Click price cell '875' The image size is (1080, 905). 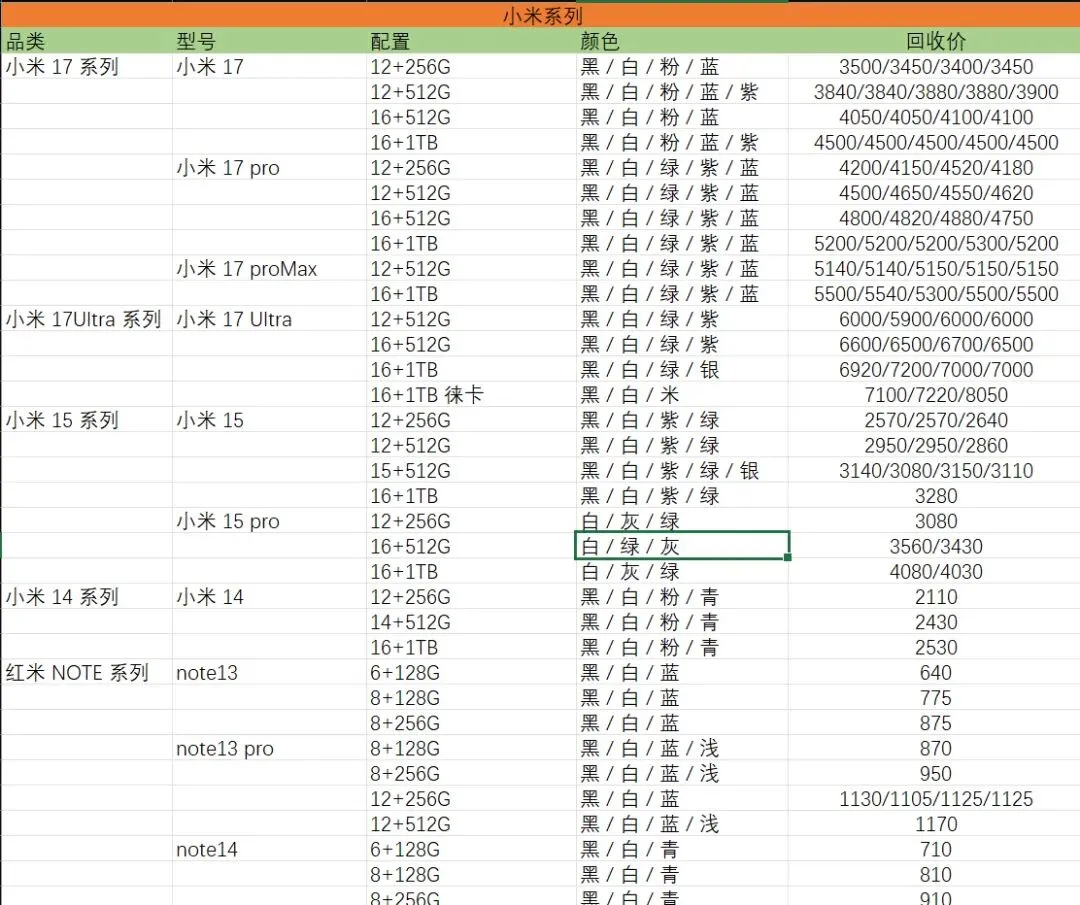click(935, 723)
